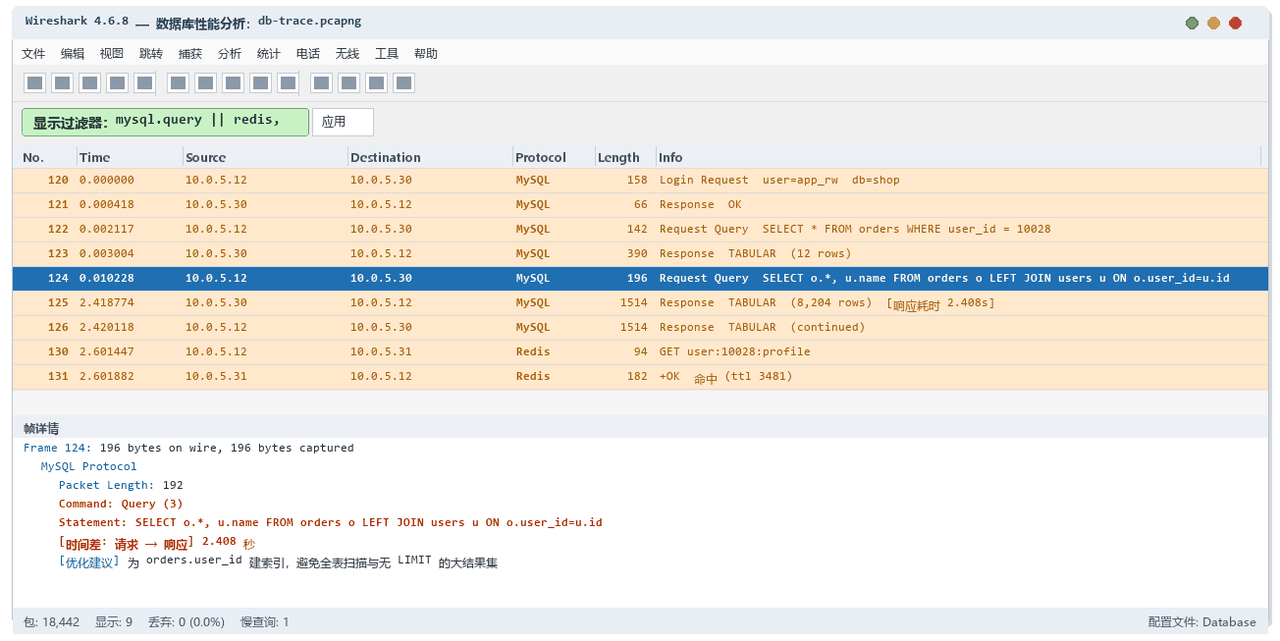Click the 响应耗时 2.408s annotation in packet 125
Viewport: 1280px width, 641px height.
[940, 304]
